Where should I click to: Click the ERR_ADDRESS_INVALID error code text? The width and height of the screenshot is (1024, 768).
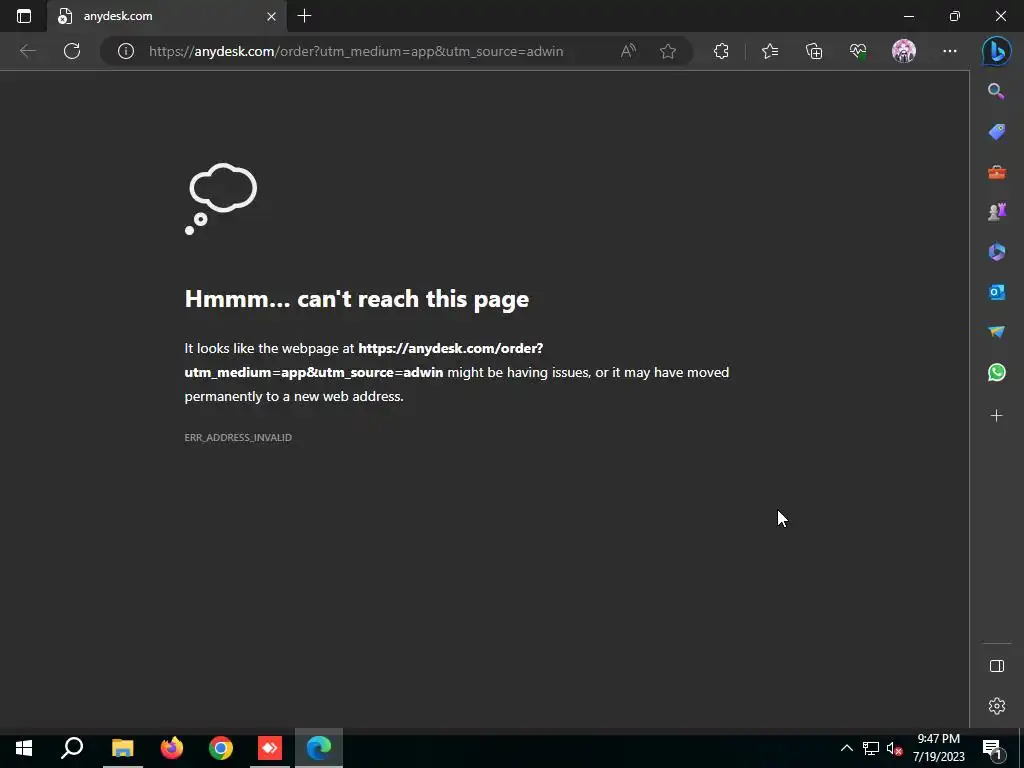pos(238,438)
